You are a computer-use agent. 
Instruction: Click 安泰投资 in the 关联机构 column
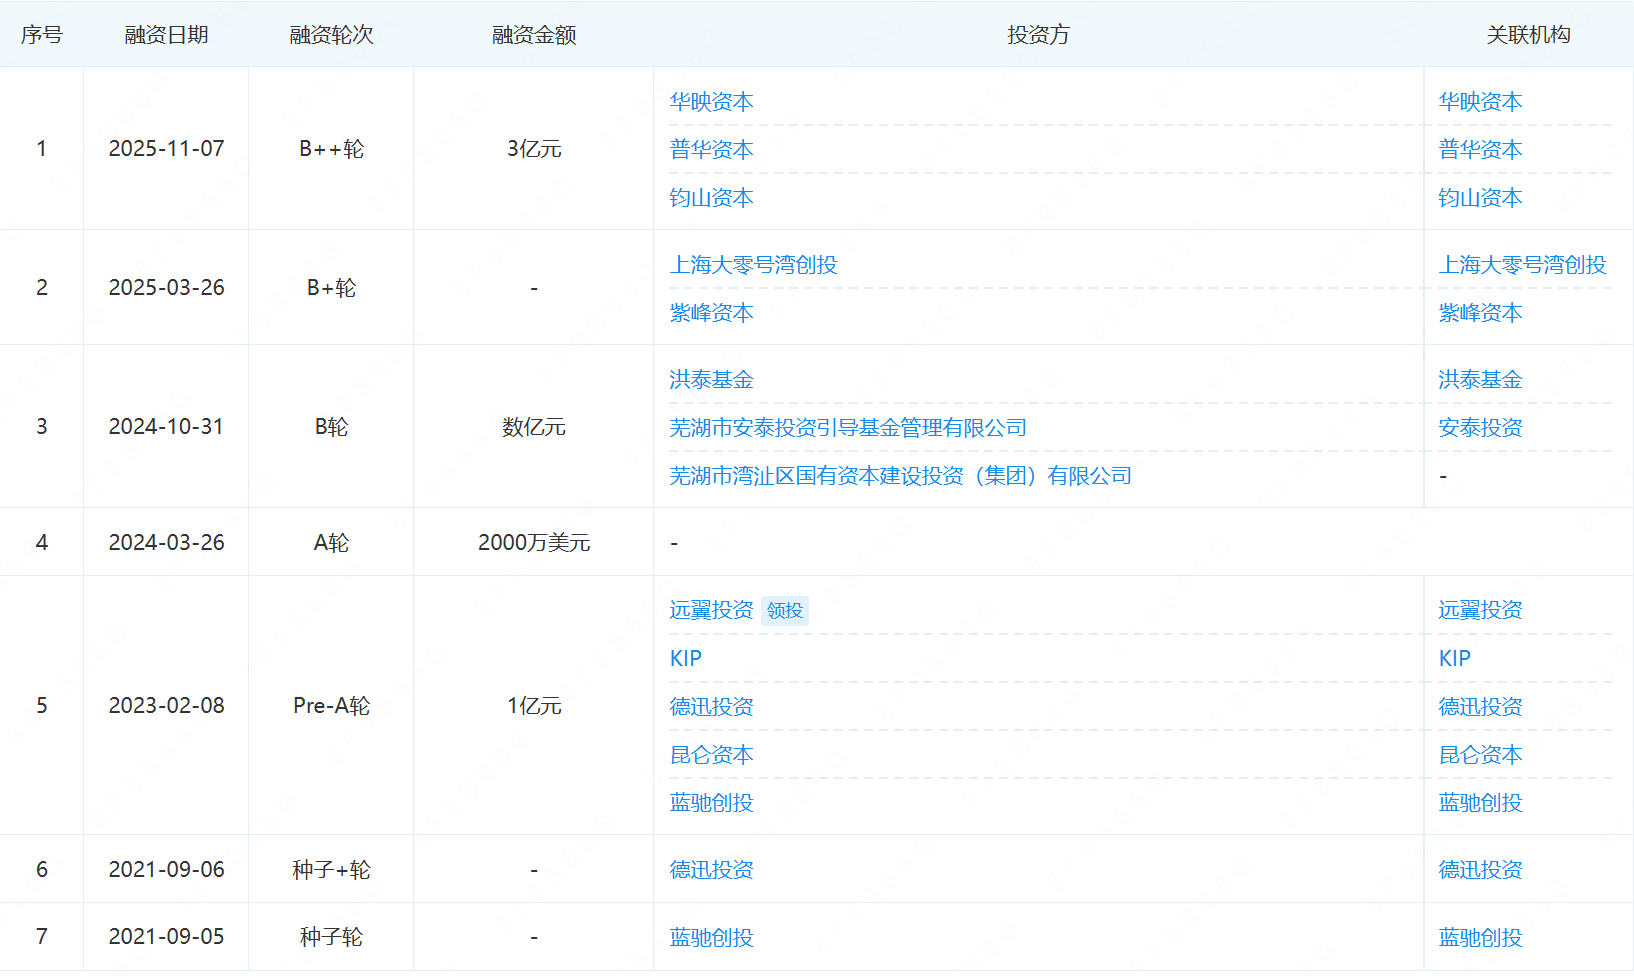coord(1480,428)
